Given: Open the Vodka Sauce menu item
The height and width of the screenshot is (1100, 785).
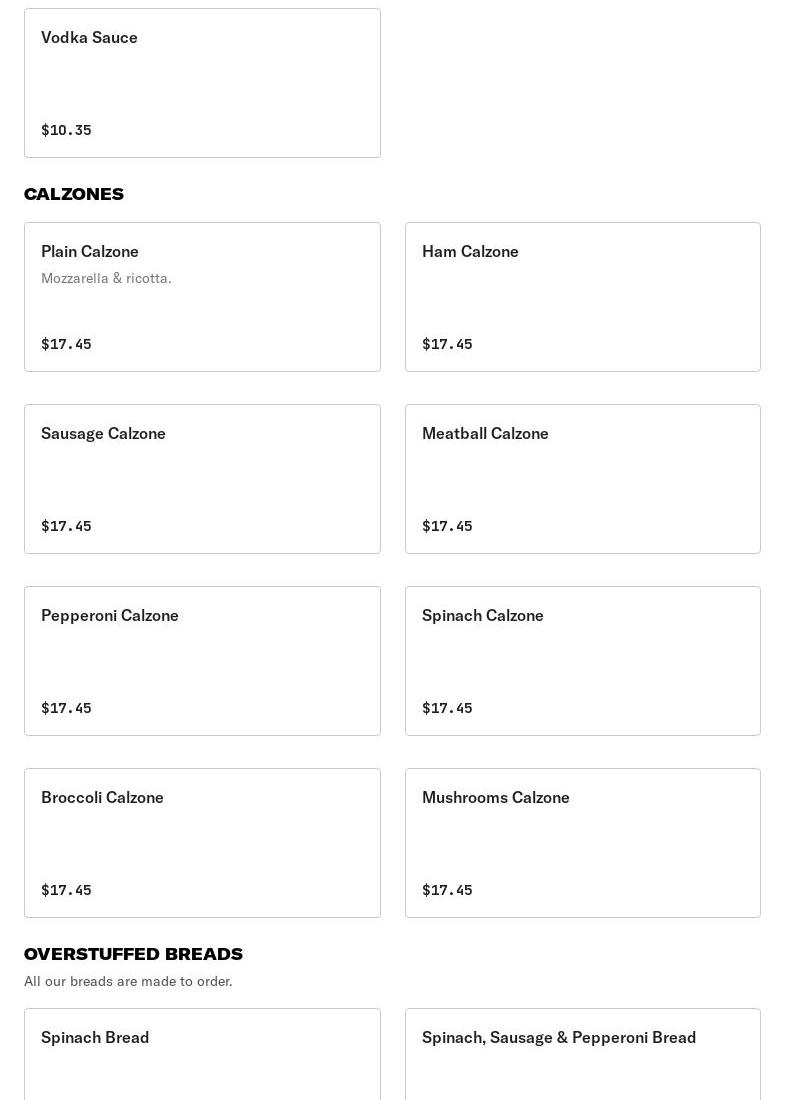Looking at the screenshot, I should click(x=202, y=83).
